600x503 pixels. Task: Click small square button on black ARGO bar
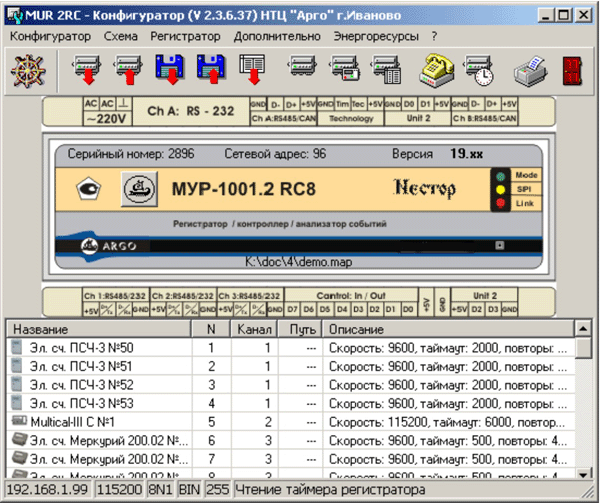pos(500,245)
